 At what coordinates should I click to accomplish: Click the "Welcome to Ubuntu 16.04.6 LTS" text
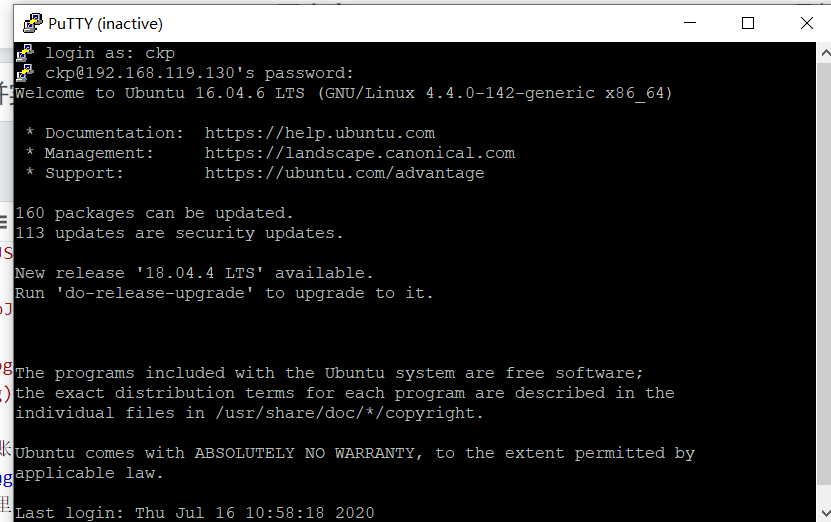(x=160, y=93)
